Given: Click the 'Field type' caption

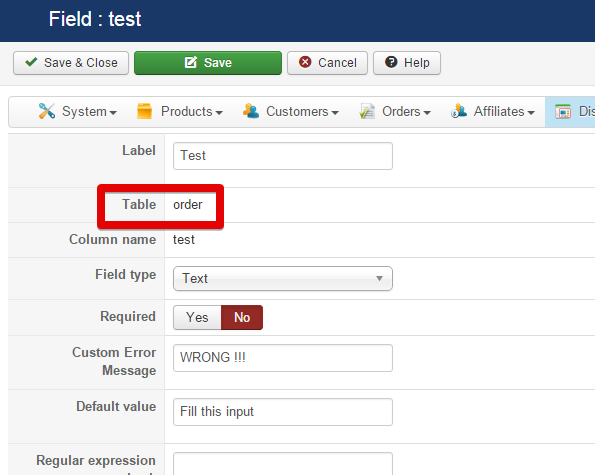Looking at the screenshot, I should tap(126, 274).
